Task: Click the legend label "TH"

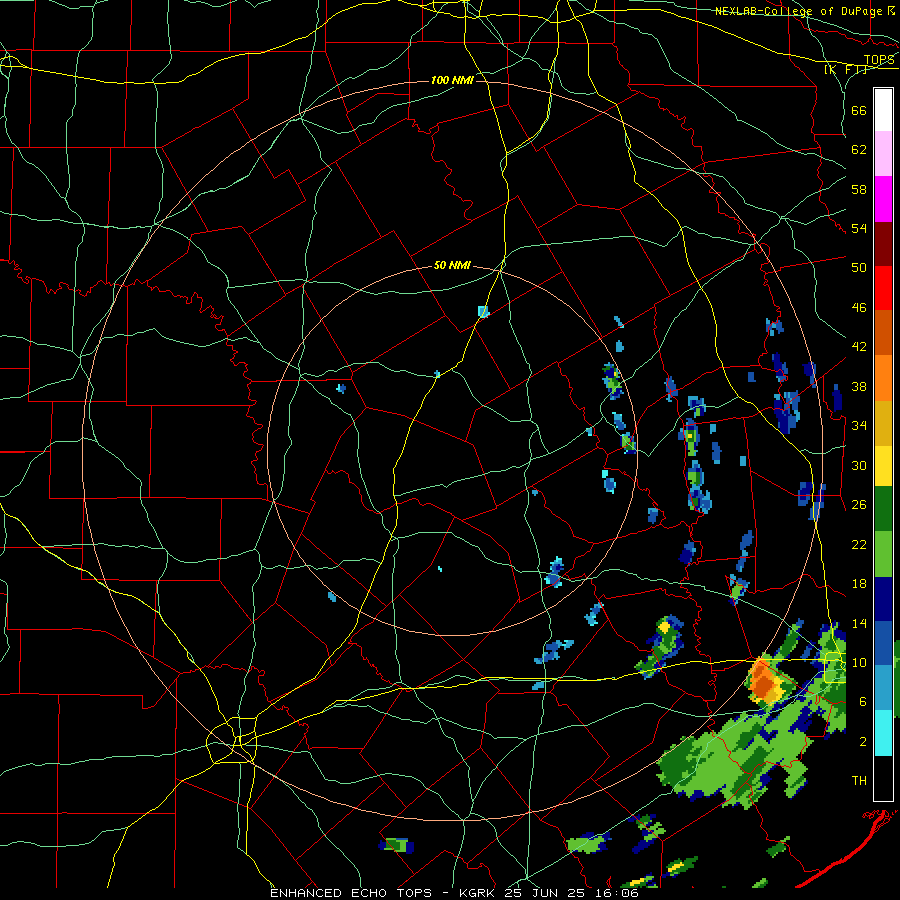Action: (x=859, y=781)
